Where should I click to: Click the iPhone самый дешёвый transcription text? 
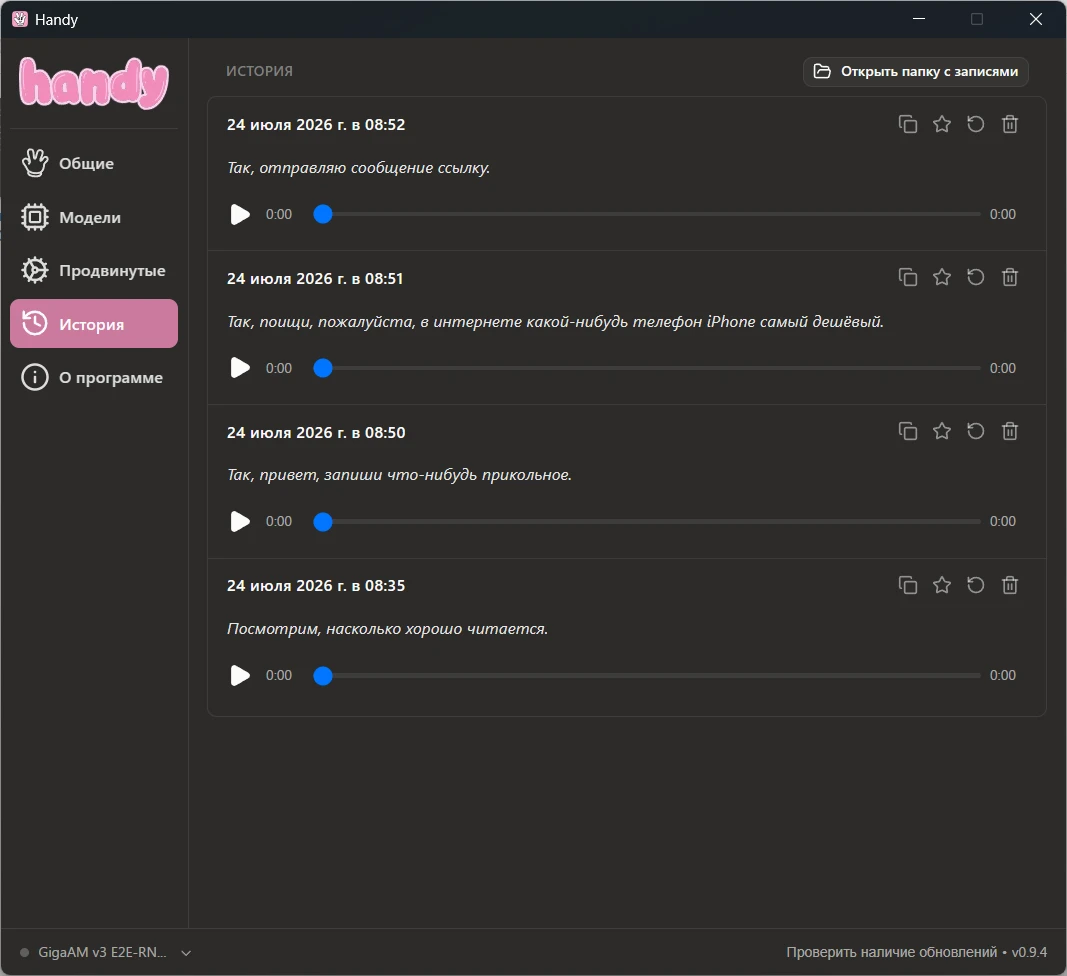tap(555, 321)
